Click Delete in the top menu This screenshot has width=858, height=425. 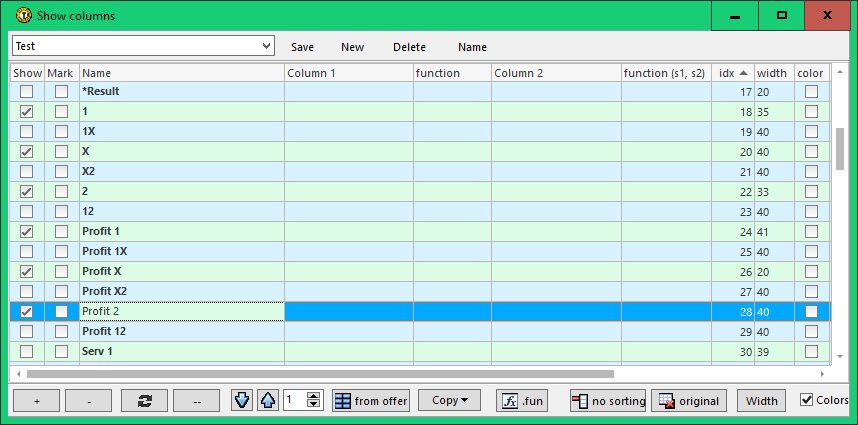point(409,47)
